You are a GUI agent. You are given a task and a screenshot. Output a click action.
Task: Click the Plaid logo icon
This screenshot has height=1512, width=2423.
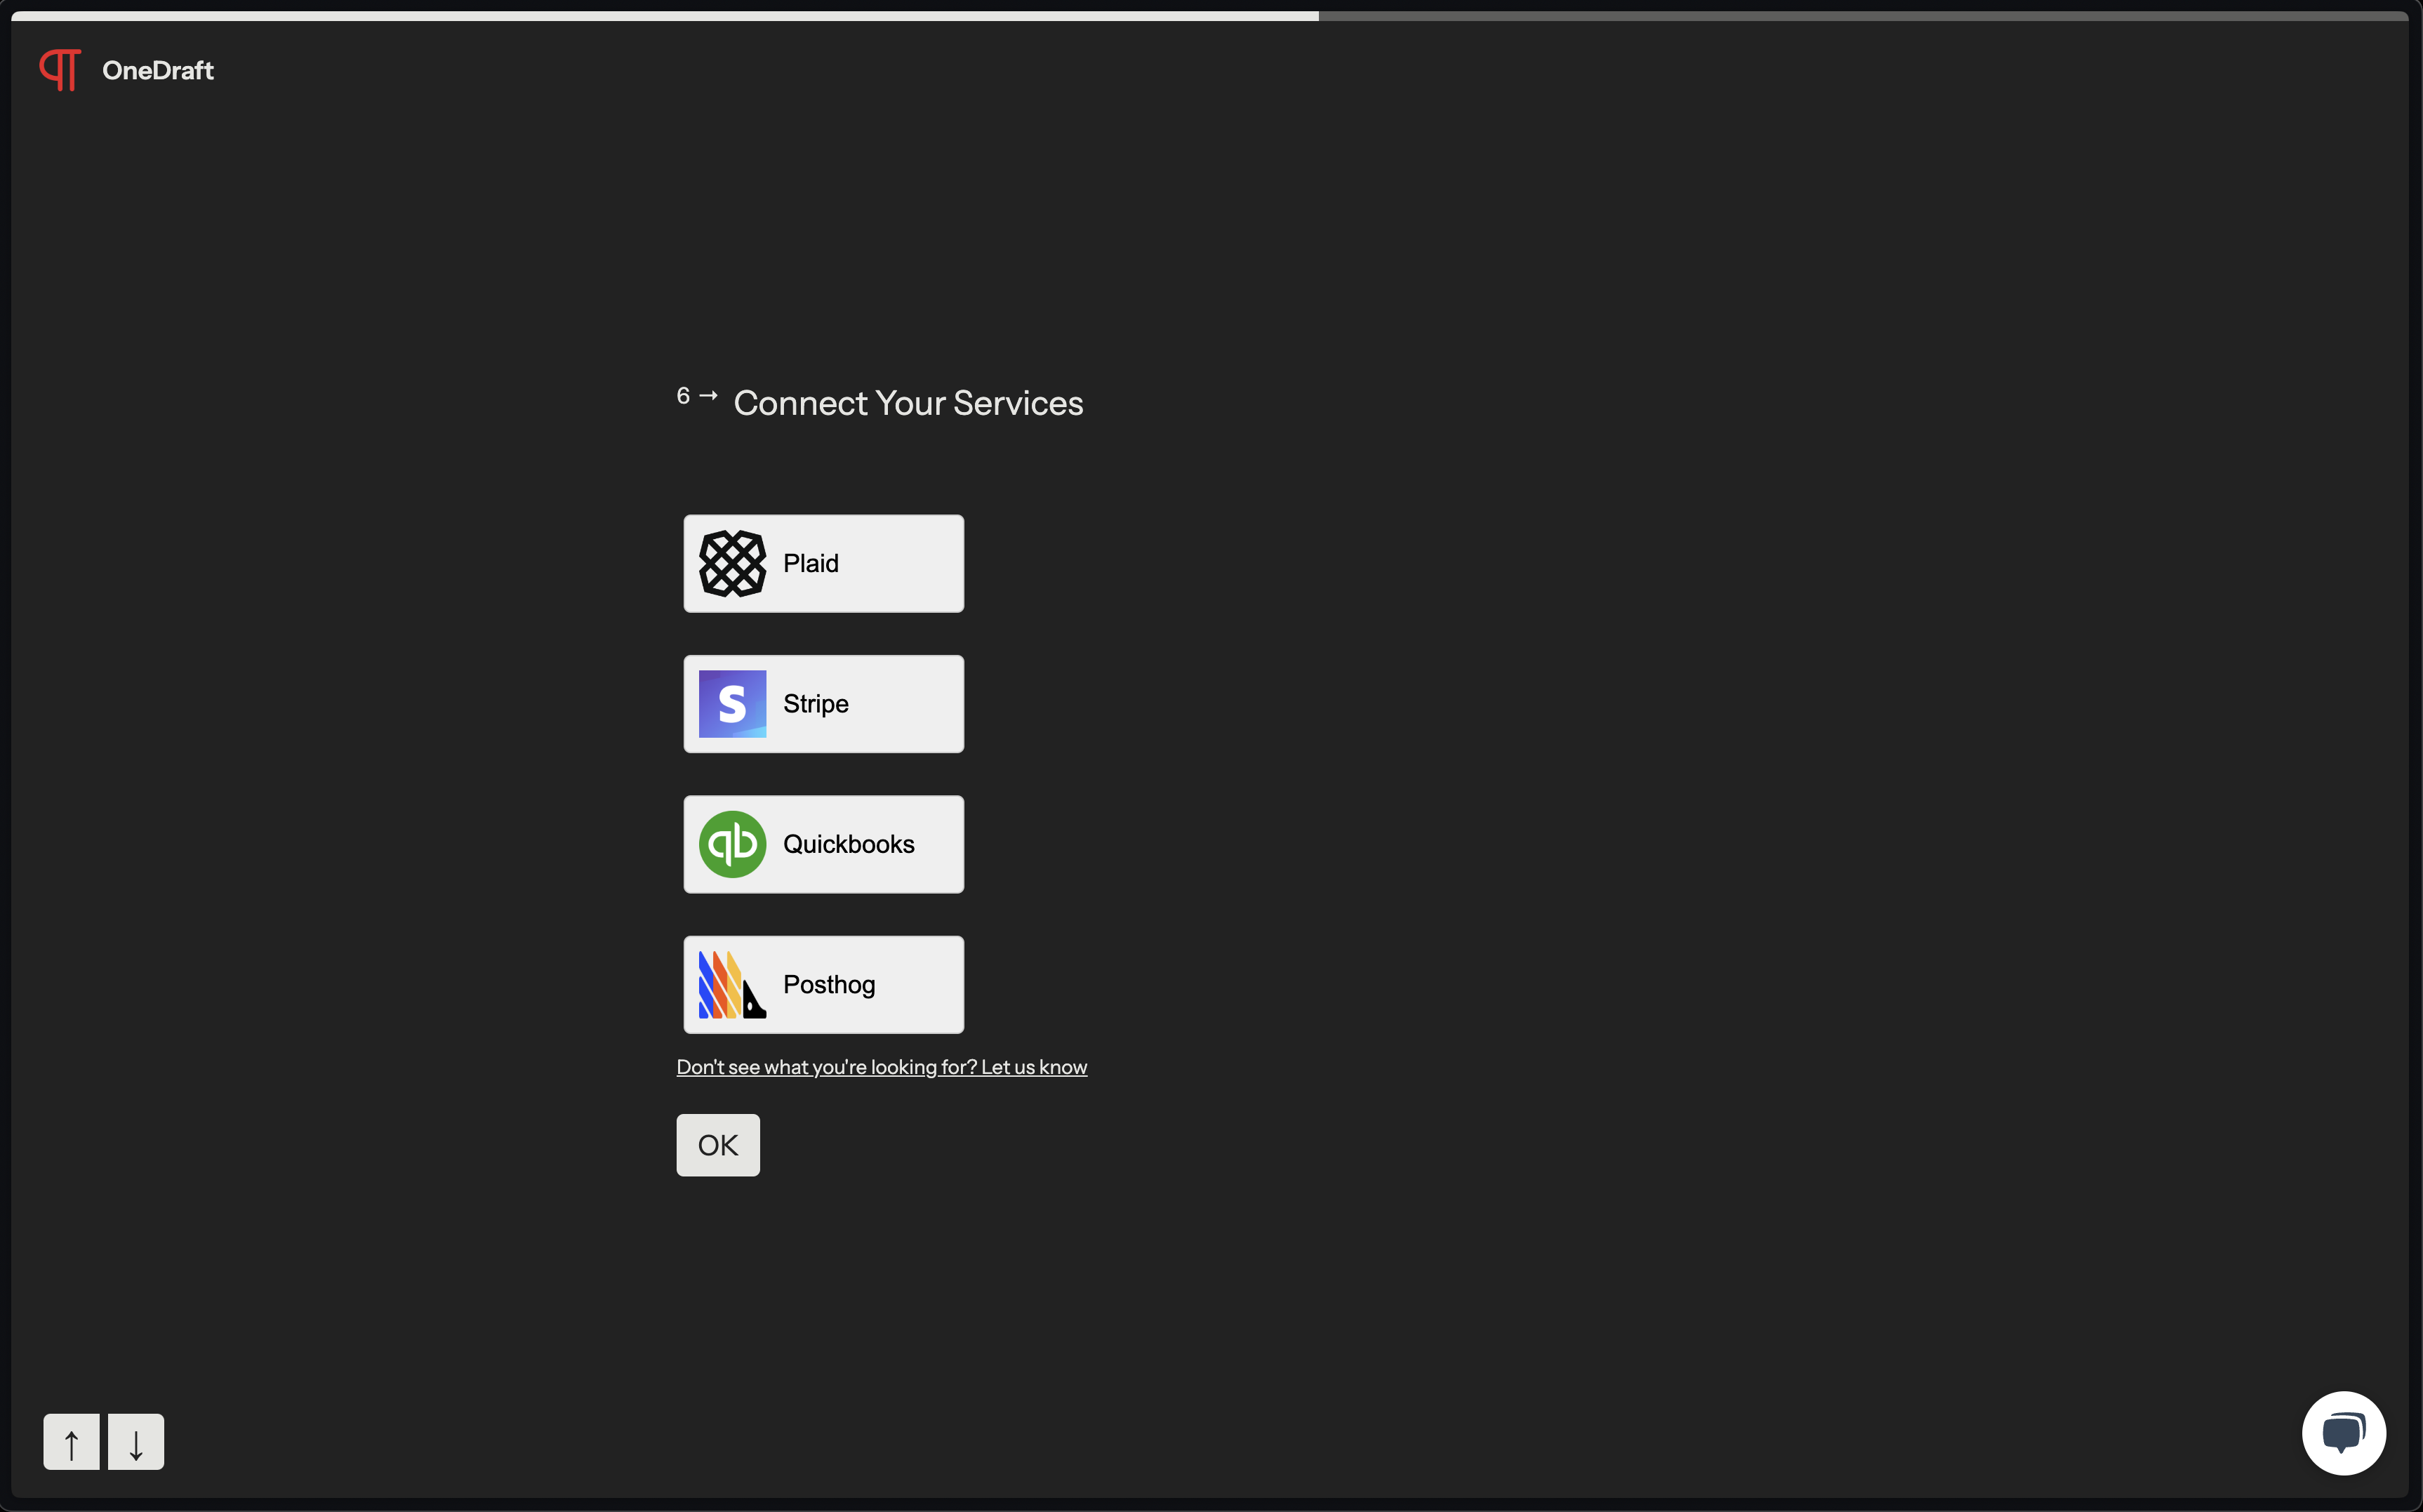(732, 564)
